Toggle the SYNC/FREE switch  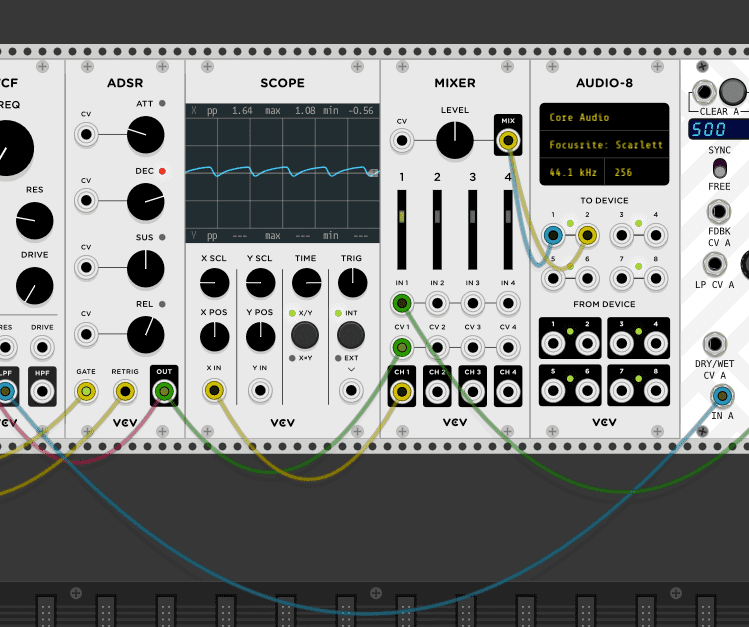719,169
